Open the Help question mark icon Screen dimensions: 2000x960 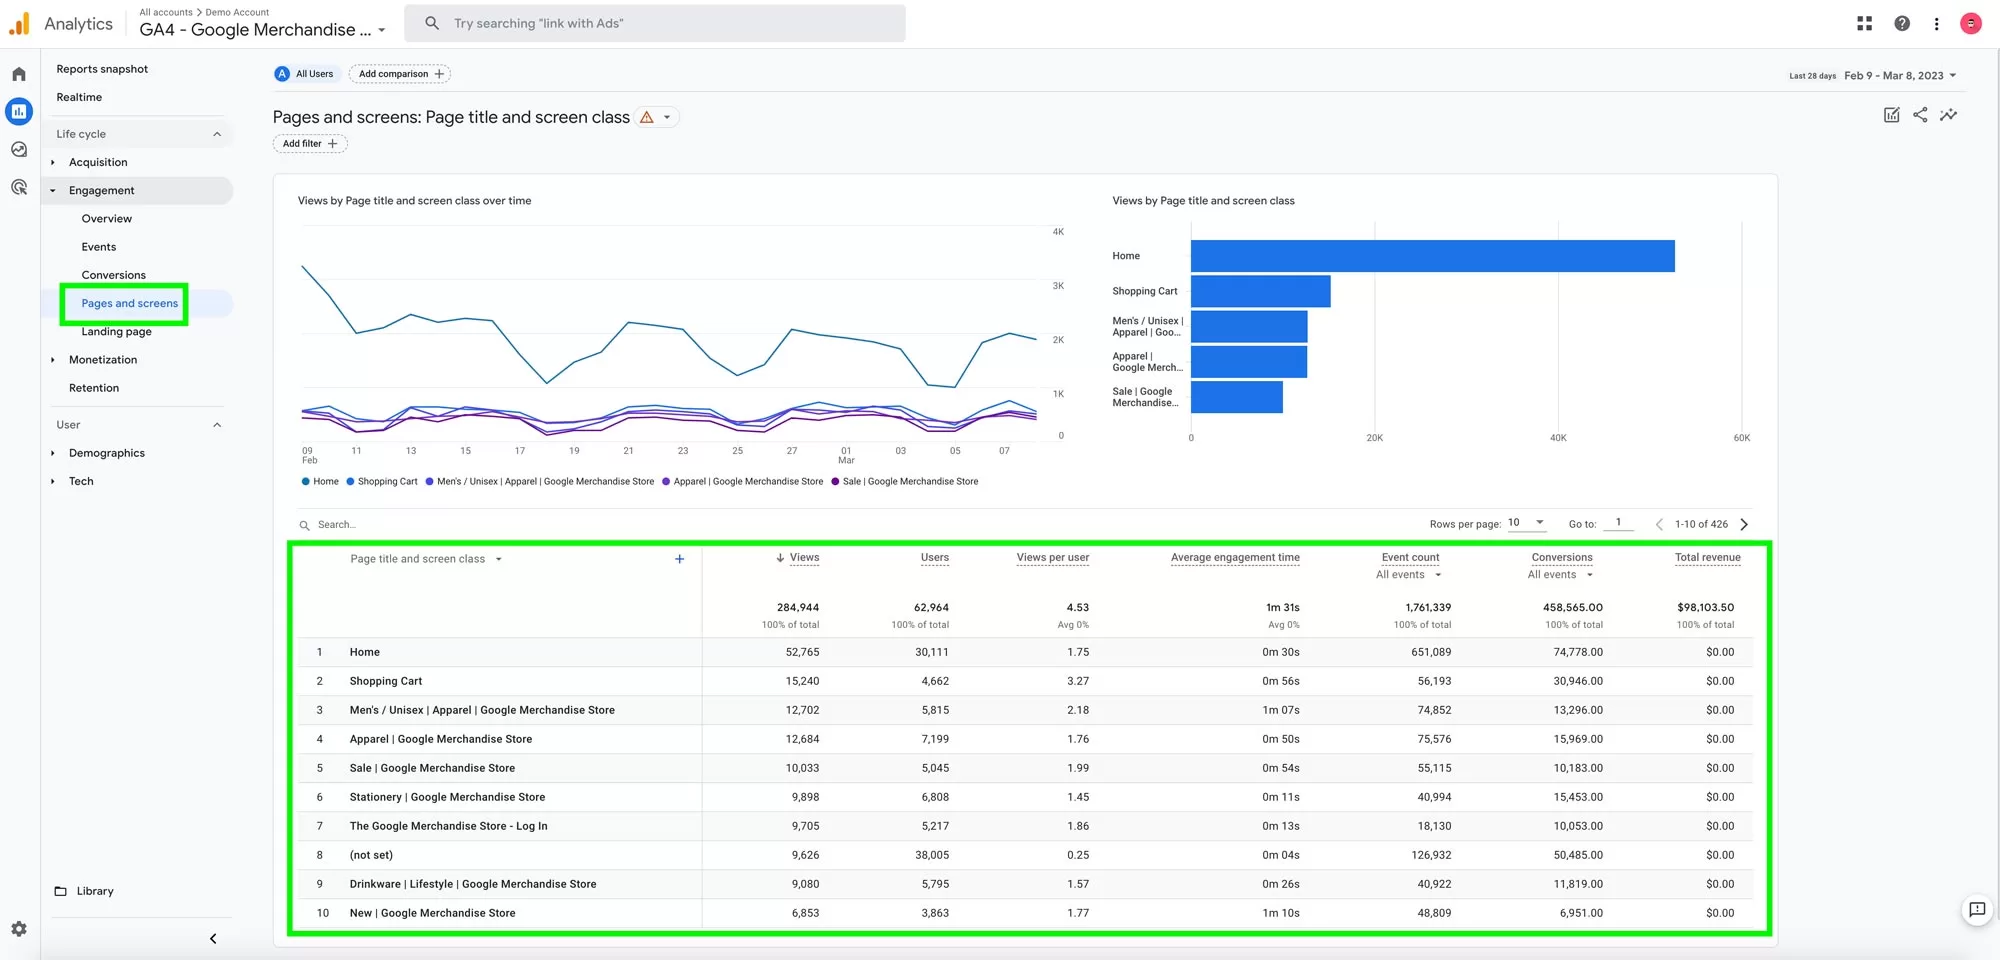(x=1902, y=23)
